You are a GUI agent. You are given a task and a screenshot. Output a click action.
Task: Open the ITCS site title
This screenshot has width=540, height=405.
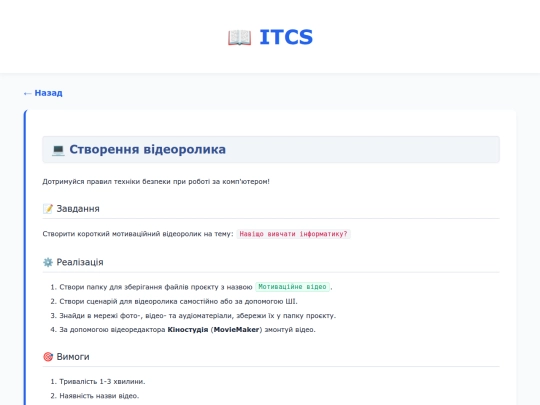point(286,37)
